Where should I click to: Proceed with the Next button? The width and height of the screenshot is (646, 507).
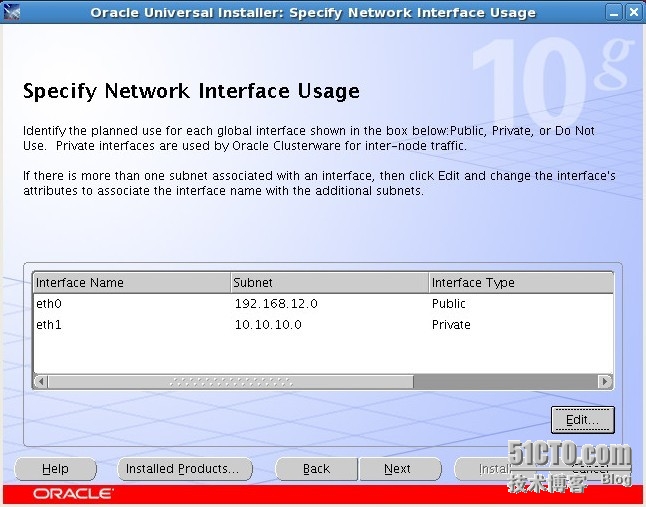(400, 469)
